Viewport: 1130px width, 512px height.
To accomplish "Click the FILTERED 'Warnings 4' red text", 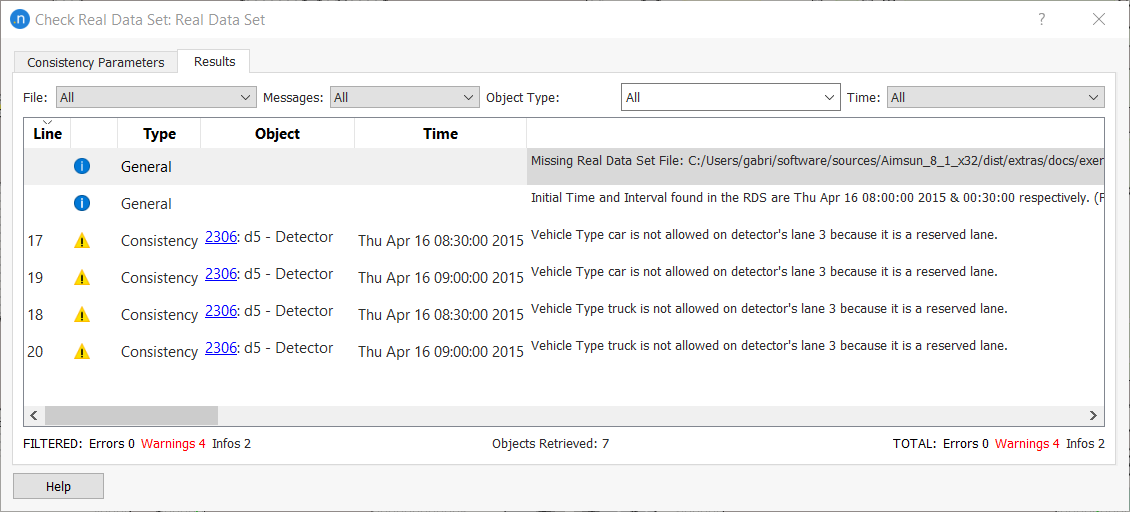I will (173, 443).
